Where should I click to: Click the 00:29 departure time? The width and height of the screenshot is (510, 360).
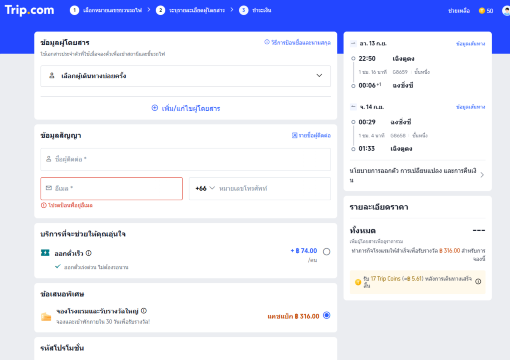pos(367,122)
